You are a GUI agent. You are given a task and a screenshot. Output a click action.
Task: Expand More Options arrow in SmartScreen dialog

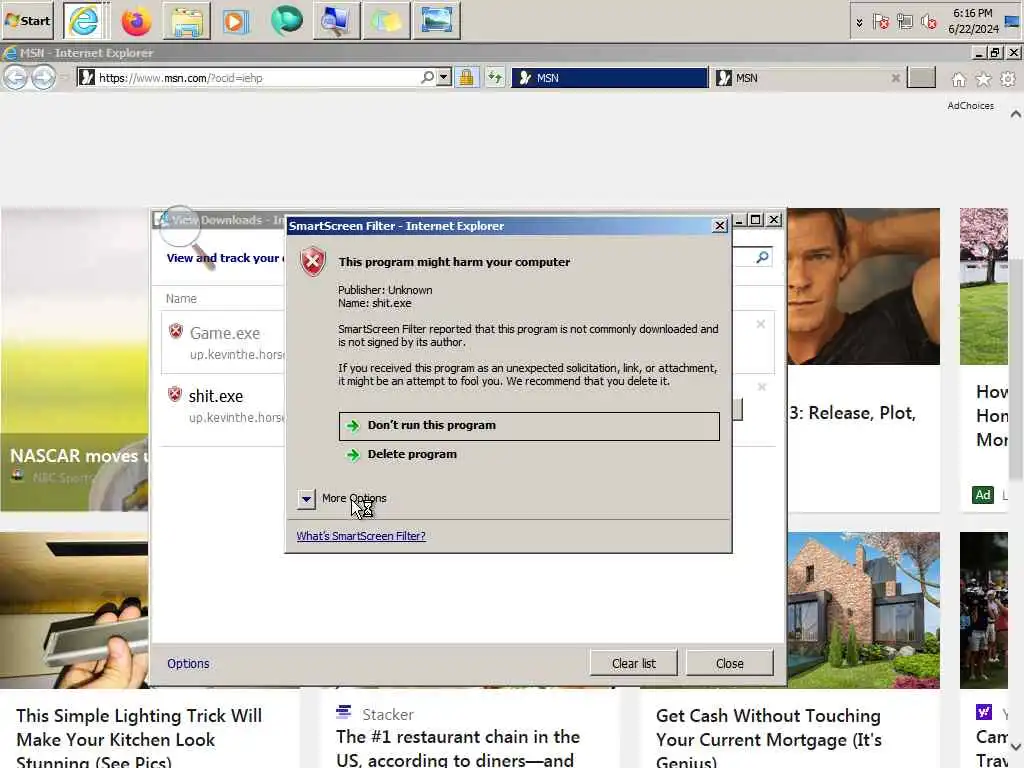[306, 499]
